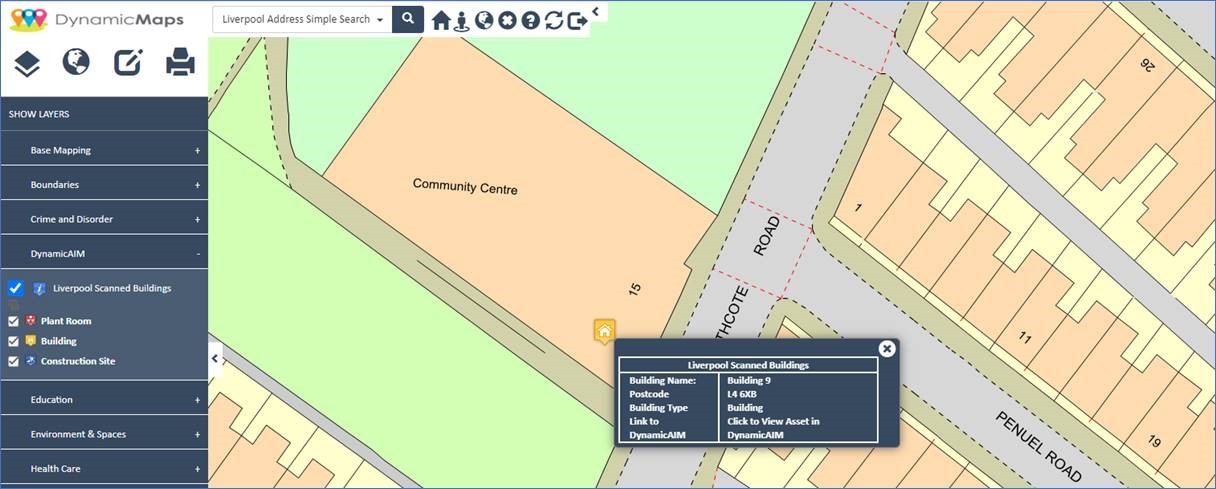Click the red Plant Room legend icon
This screenshot has width=1216, height=489.
point(30,321)
